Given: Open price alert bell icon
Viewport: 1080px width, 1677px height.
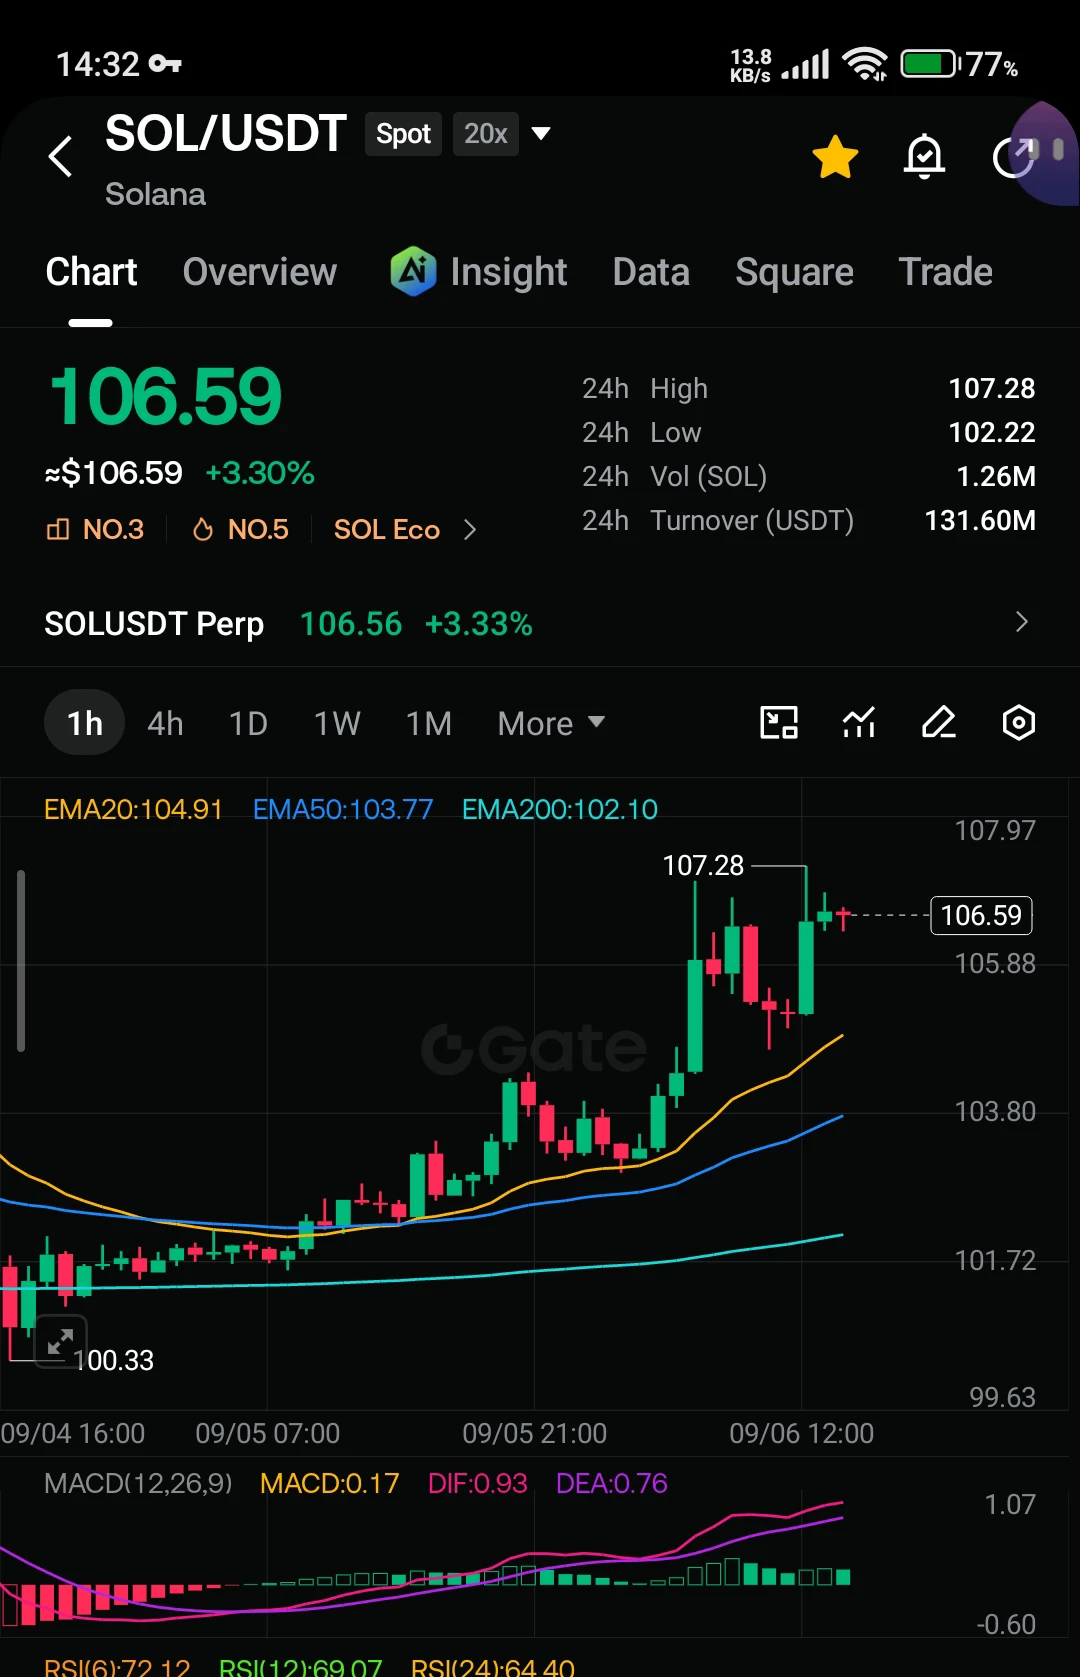Looking at the screenshot, I should (924, 157).
